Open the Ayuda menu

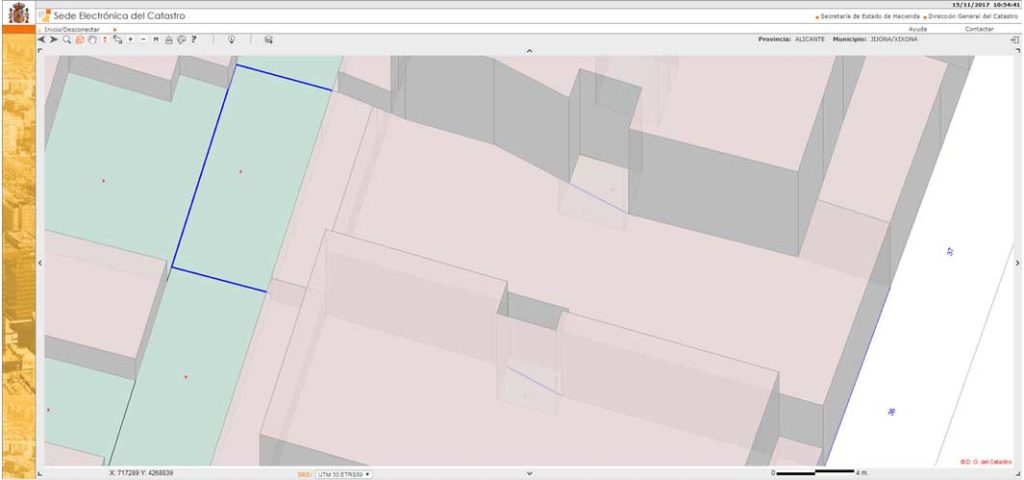click(x=916, y=29)
